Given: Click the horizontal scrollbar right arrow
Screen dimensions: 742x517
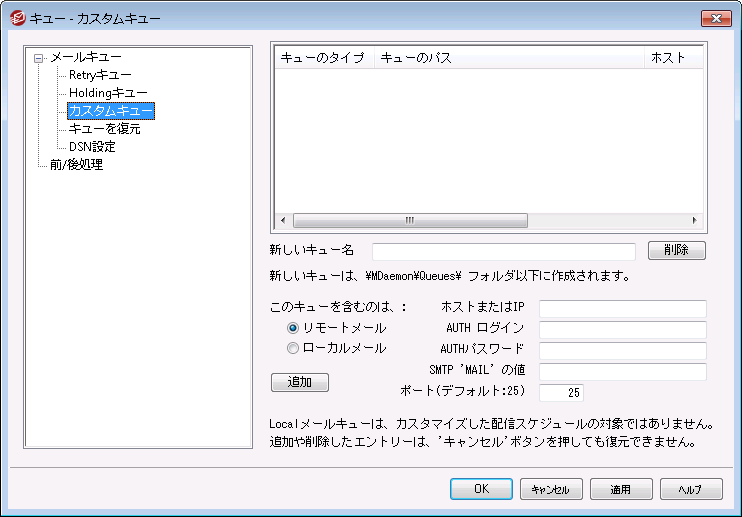Looking at the screenshot, I should 695,220.
